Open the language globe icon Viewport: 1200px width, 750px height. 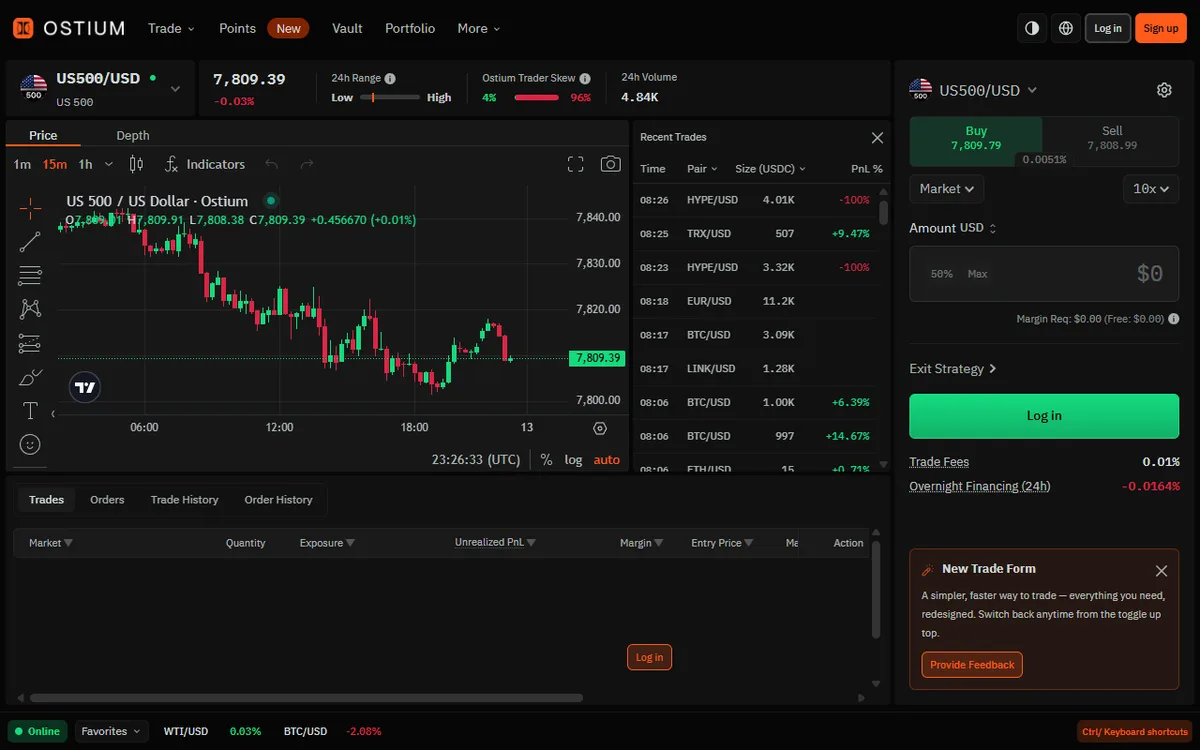click(x=1066, y=28)
